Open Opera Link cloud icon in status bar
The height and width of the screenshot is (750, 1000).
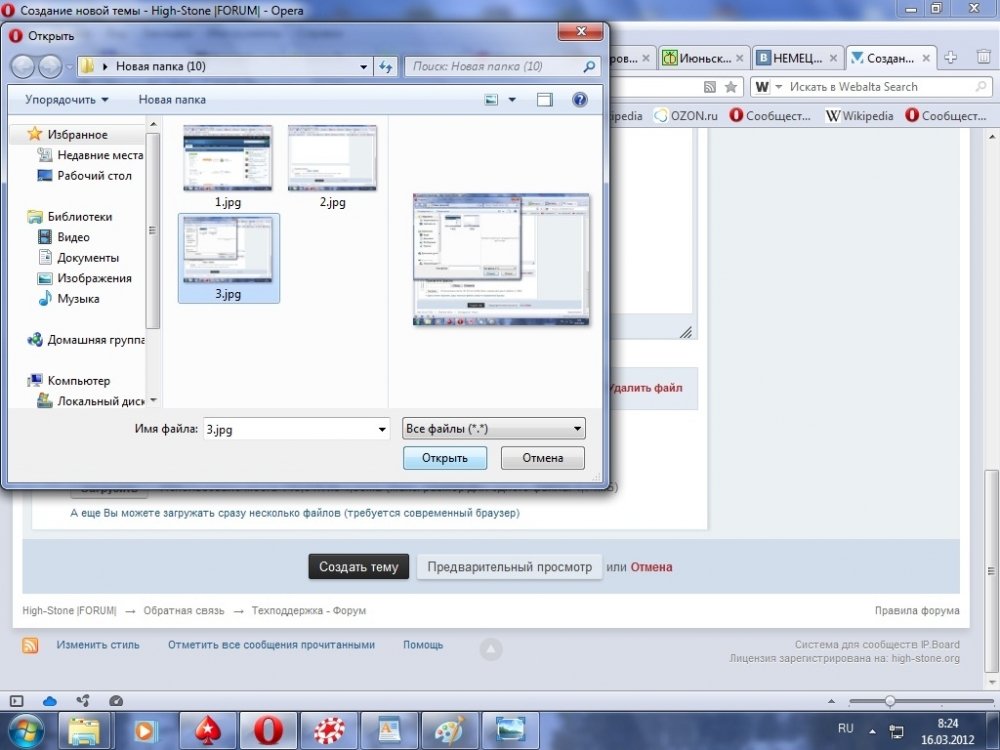tap(50, 701)
